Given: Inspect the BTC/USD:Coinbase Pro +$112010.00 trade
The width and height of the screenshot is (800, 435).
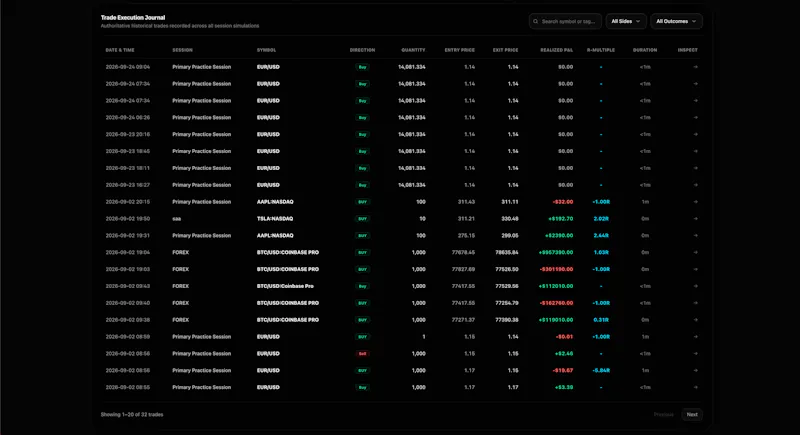Looking at the screenshot, I should [x=695, y=286].
